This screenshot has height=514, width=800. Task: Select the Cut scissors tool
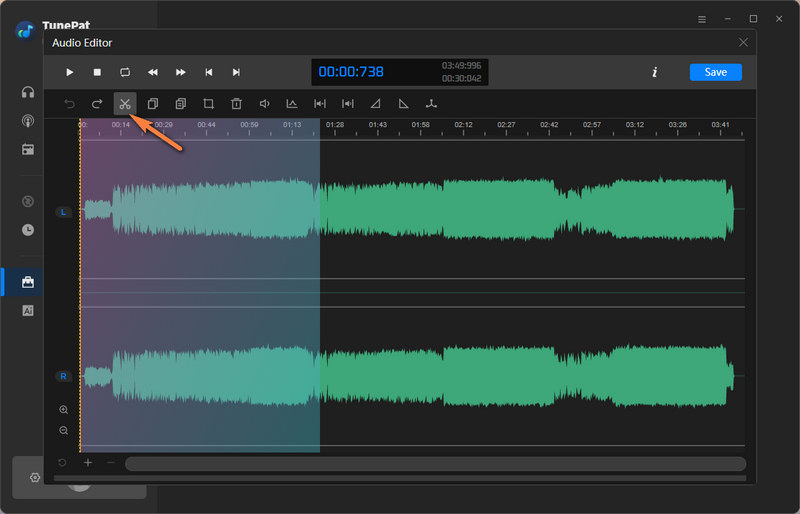point(125,103)
